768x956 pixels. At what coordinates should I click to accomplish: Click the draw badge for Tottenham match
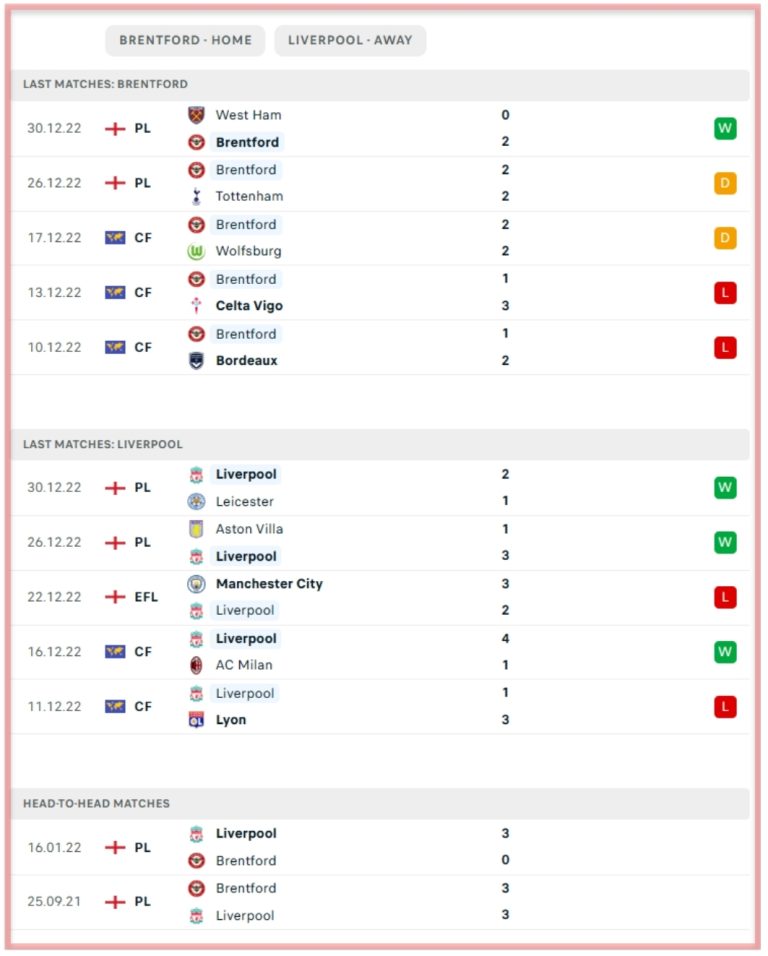[x=725, y=184]
